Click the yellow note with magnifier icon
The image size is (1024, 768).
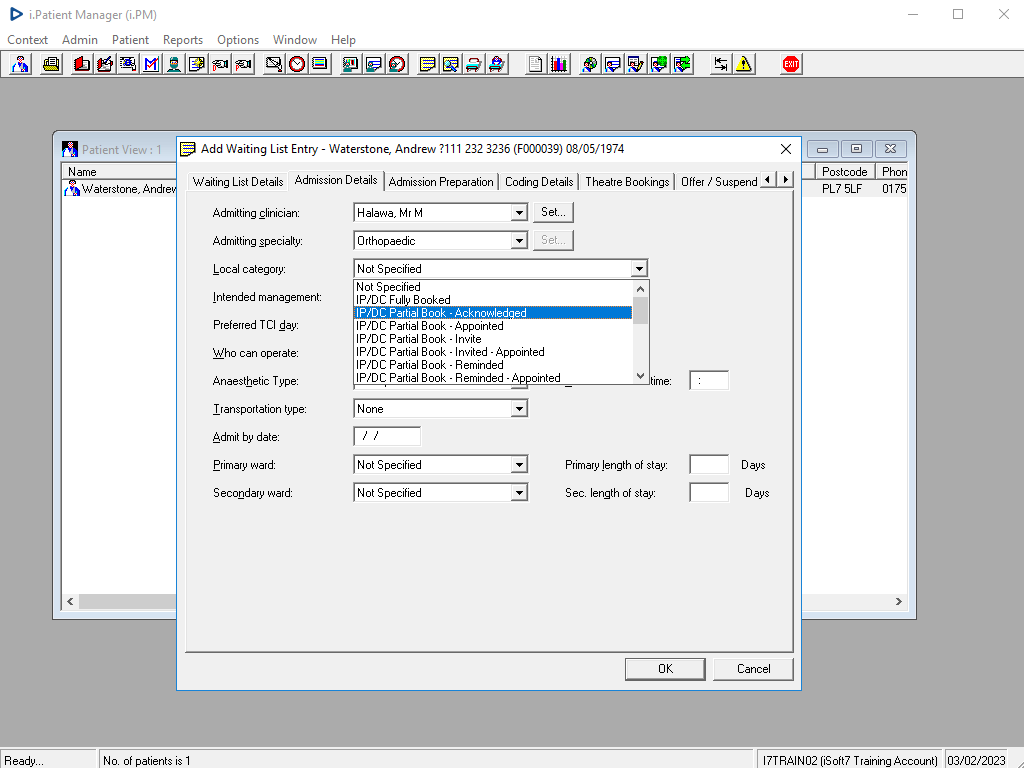[x=451, y=64]
